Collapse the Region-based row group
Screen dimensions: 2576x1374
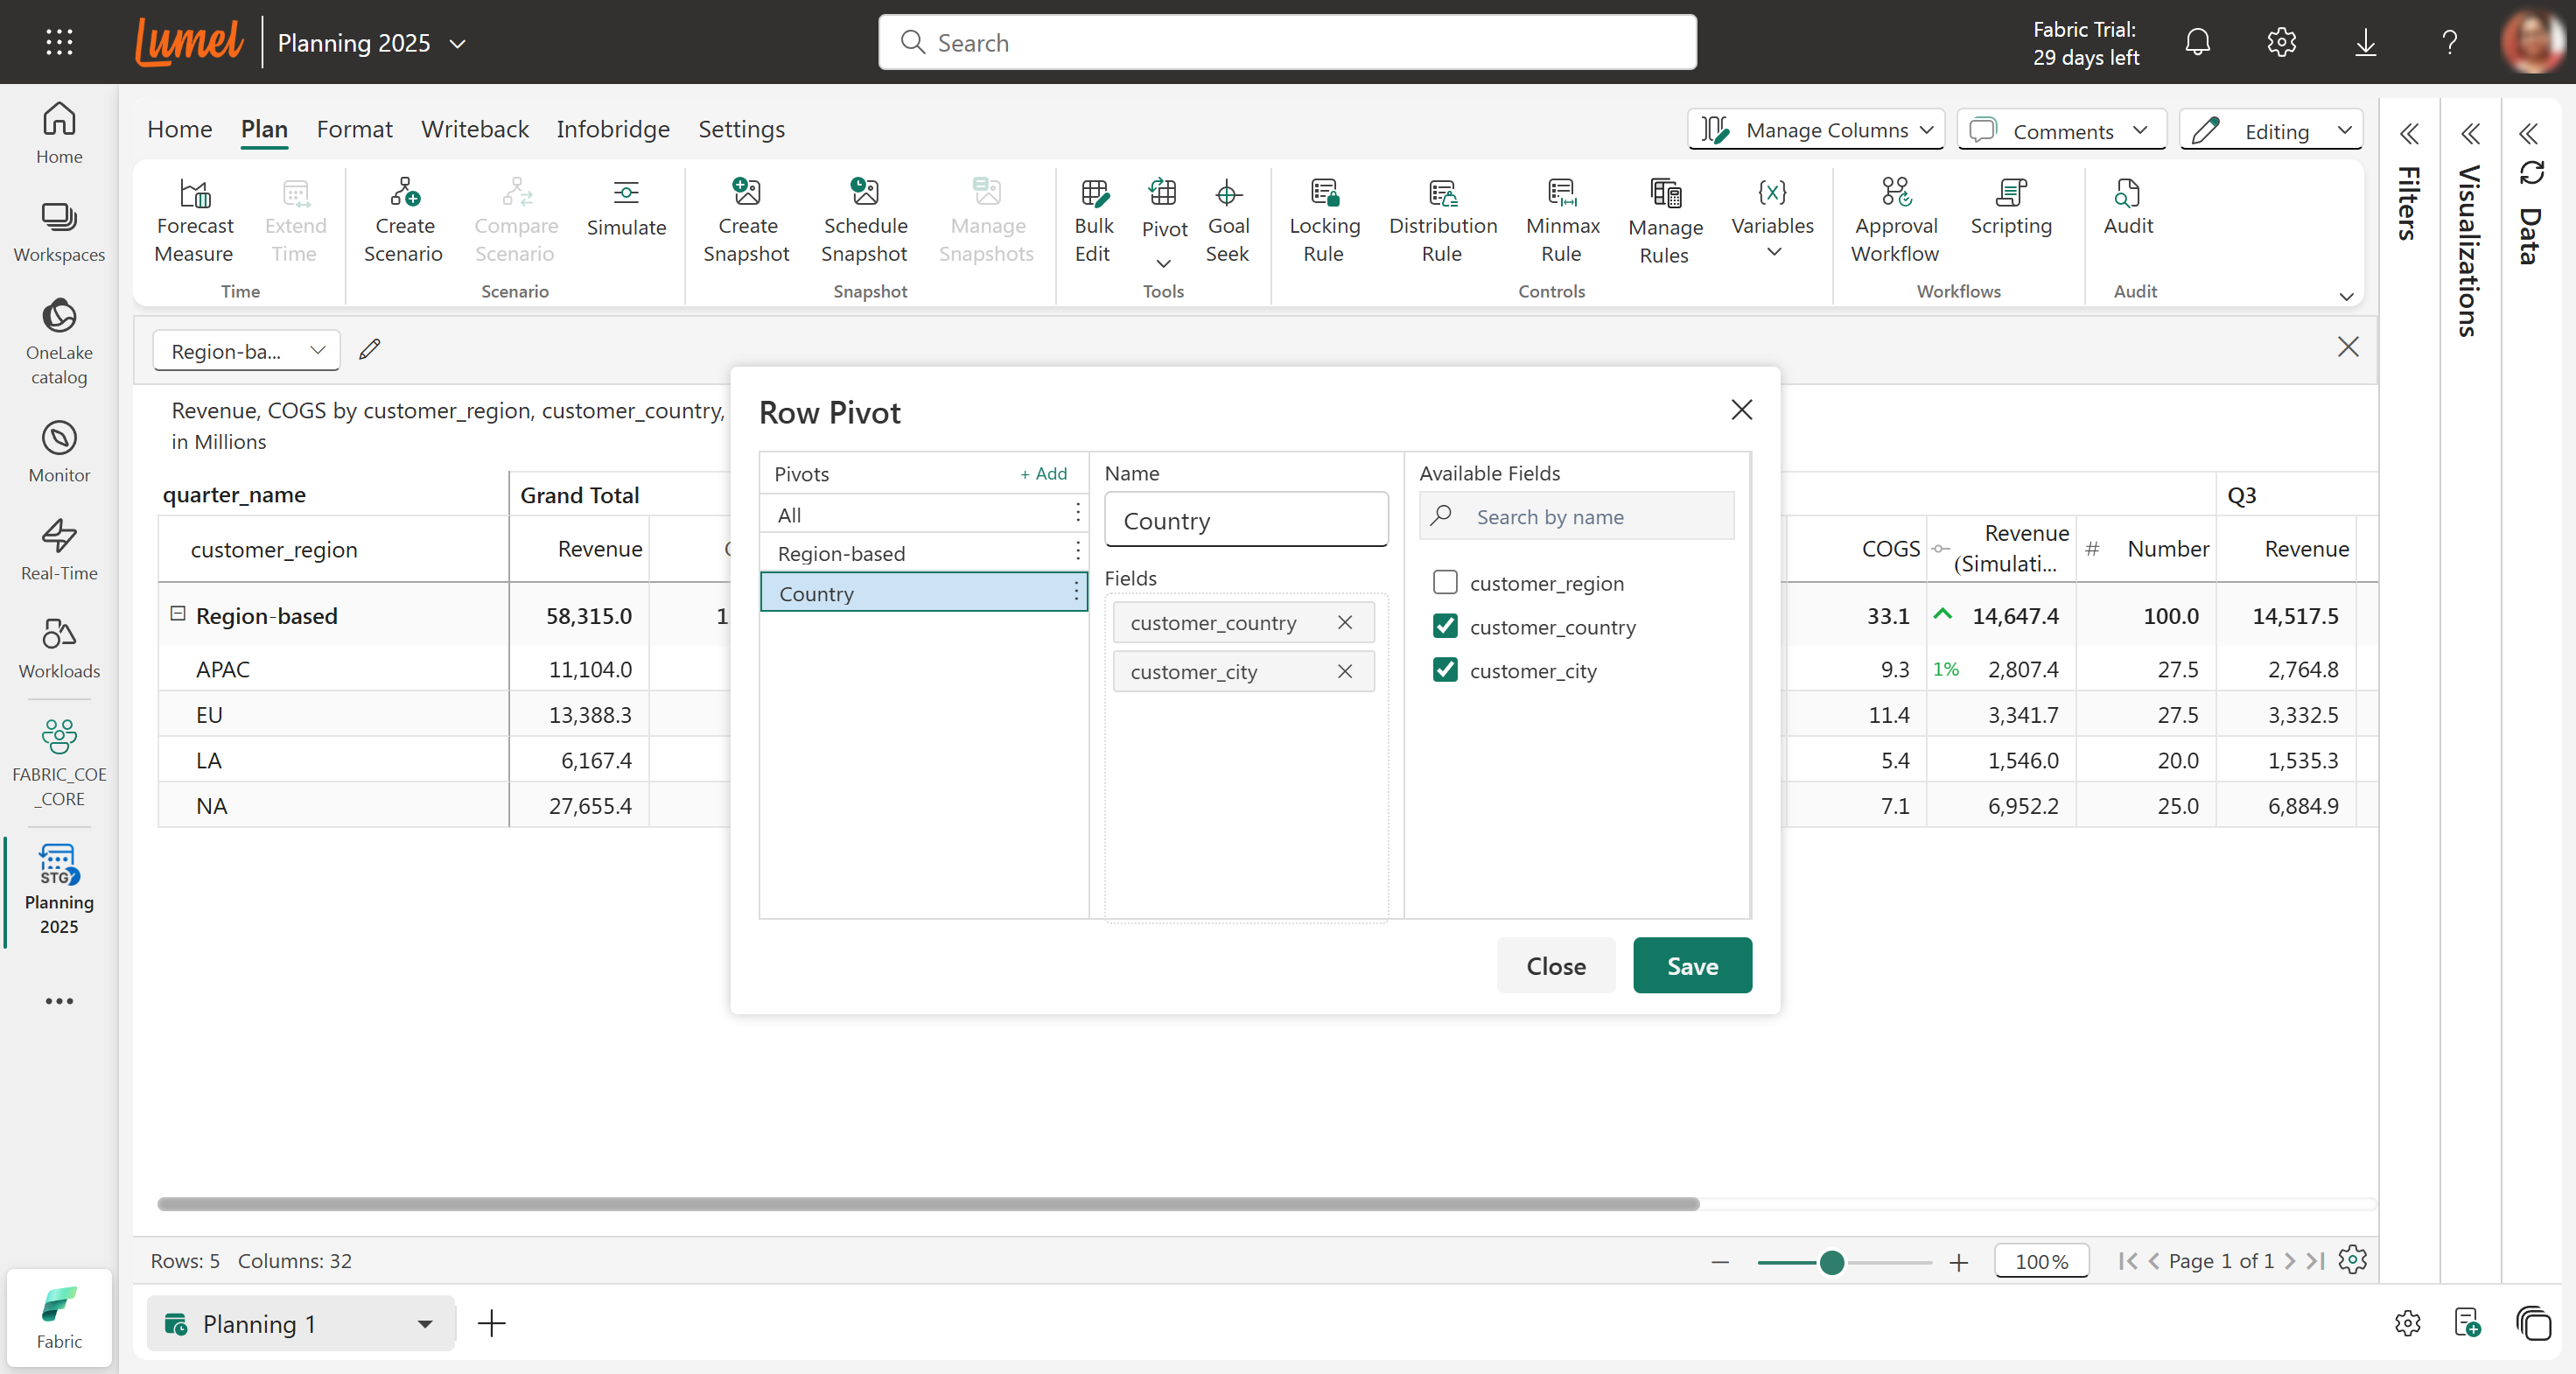178,613
